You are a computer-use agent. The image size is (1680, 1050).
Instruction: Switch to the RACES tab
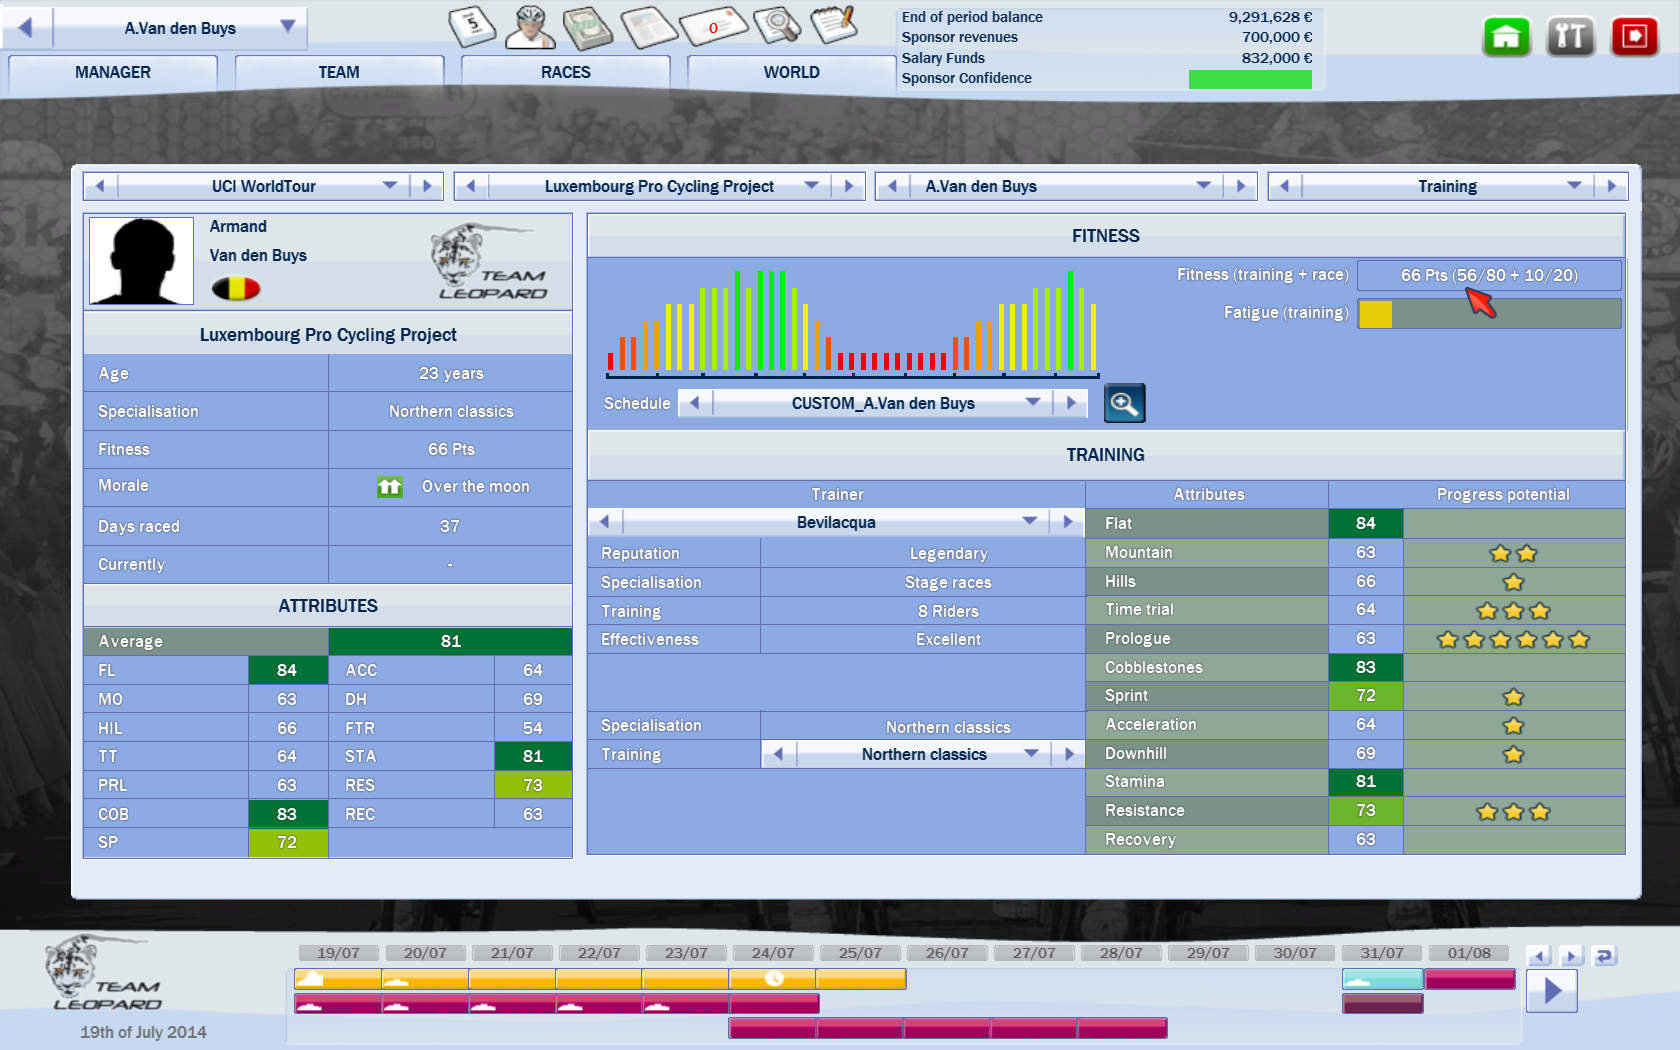[x=565, y=72]
